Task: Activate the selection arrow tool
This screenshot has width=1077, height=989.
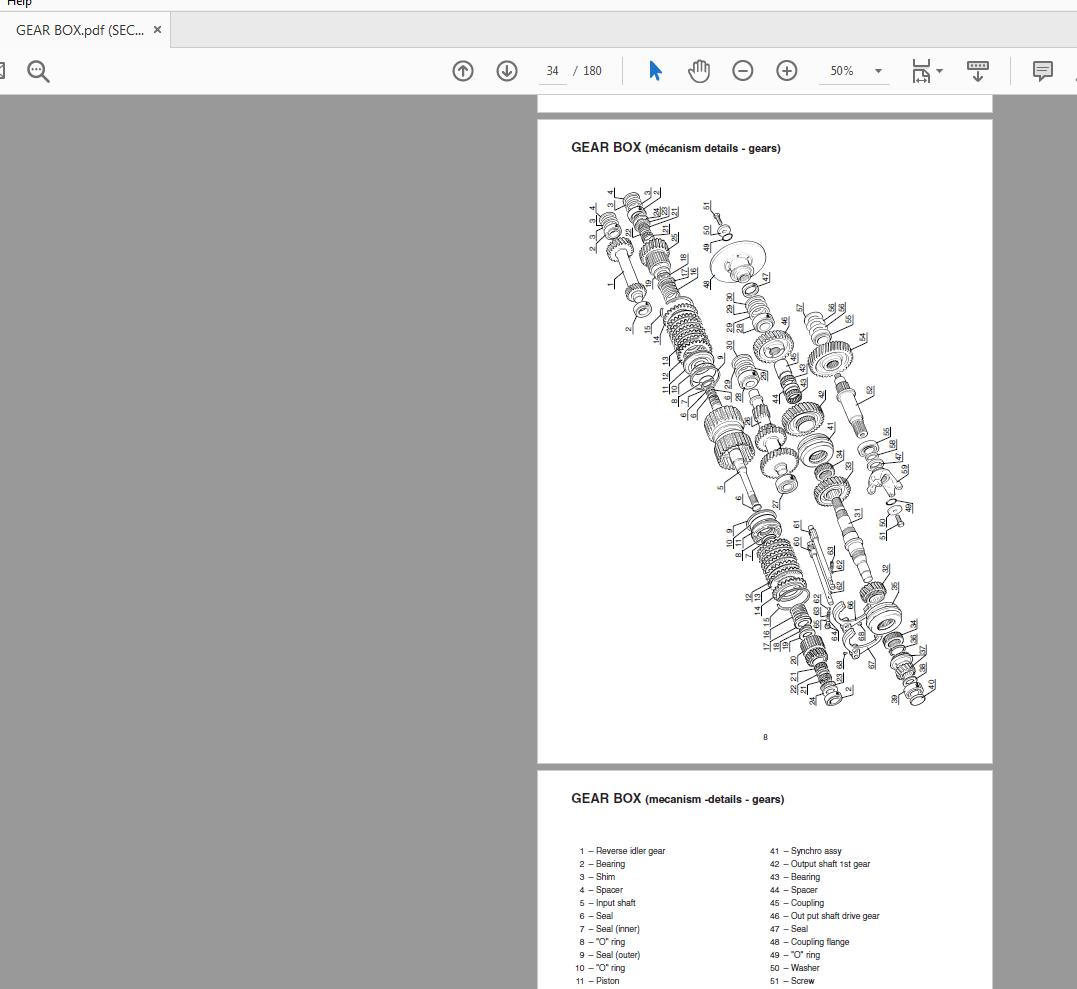Action: click(x=655, y=71)
